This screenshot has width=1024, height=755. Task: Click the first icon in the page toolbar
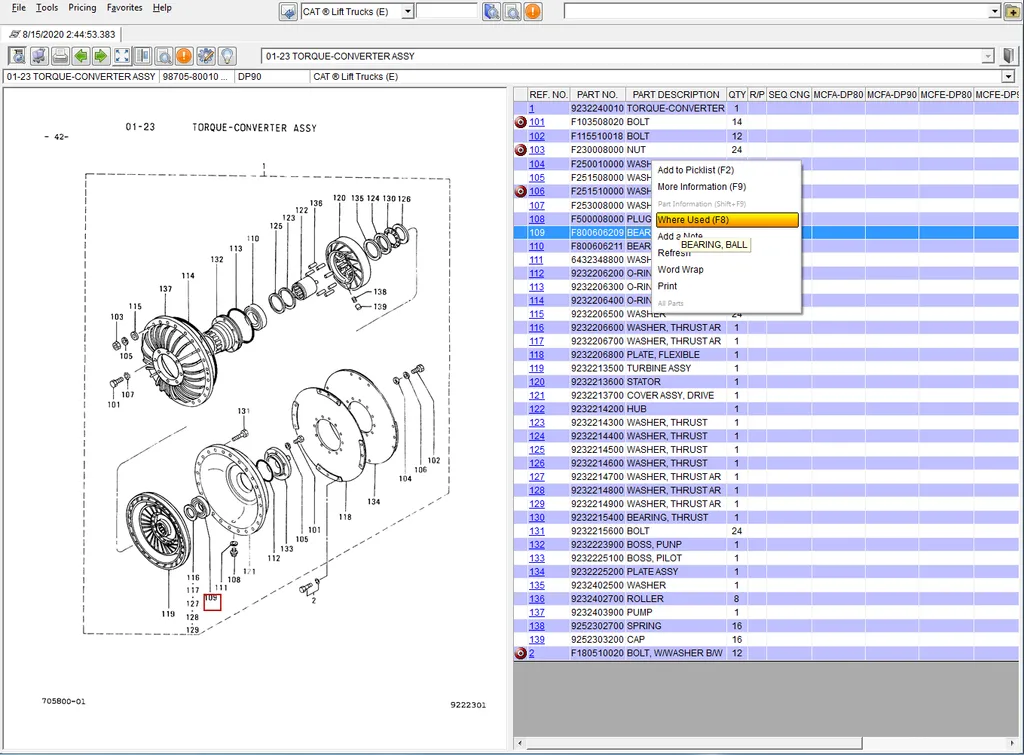(x=18, y=56)
